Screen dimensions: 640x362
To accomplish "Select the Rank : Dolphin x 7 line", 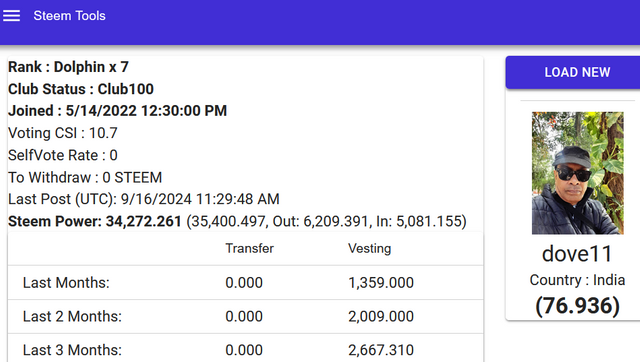I will [68, 67].
